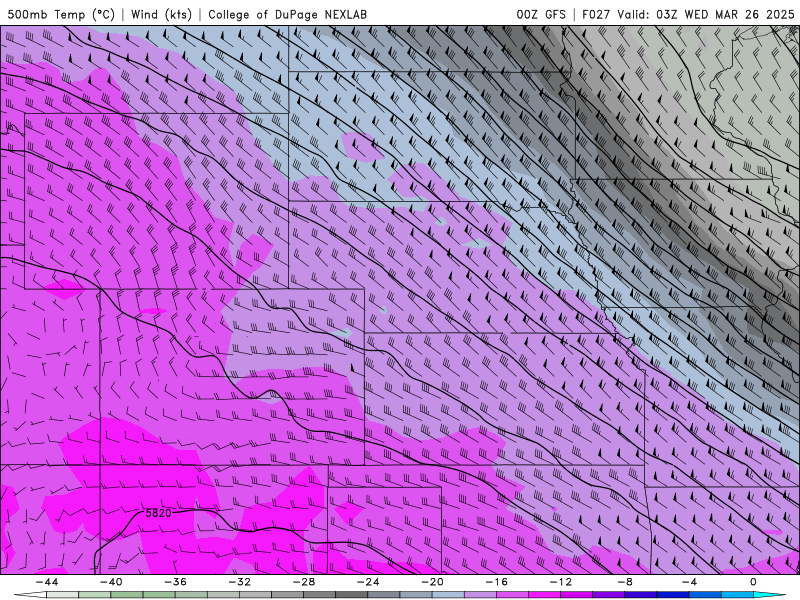This screenshot has width=800, height=600.
Task: Click the white arrow start of the color bar
Action: click(30, 595)
